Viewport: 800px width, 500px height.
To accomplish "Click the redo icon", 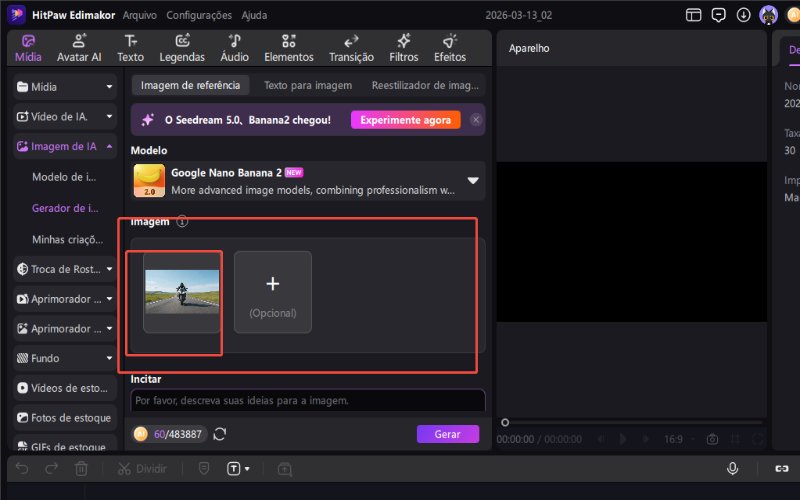I will [52, 468].
